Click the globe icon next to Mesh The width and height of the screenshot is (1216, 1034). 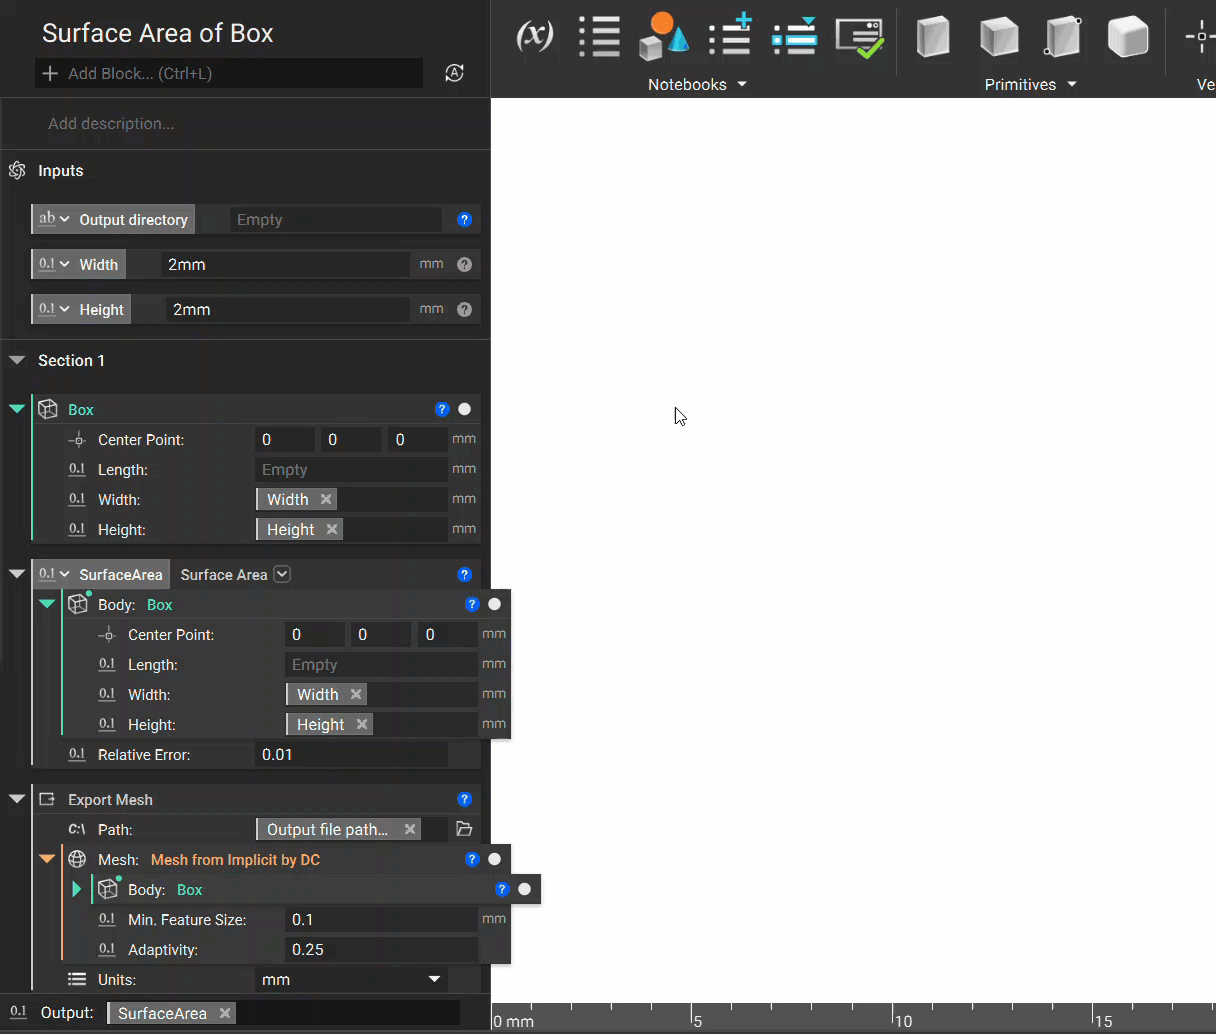[77, 859]
